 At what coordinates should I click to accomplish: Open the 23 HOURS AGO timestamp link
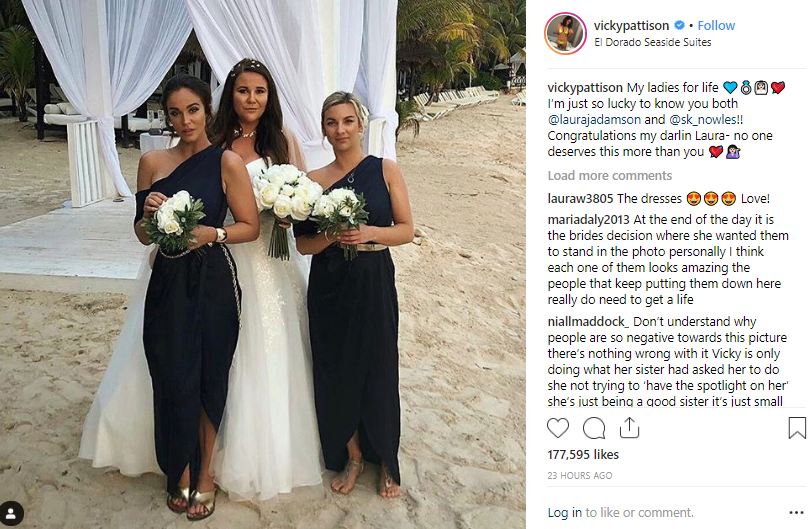pos(579,475)
